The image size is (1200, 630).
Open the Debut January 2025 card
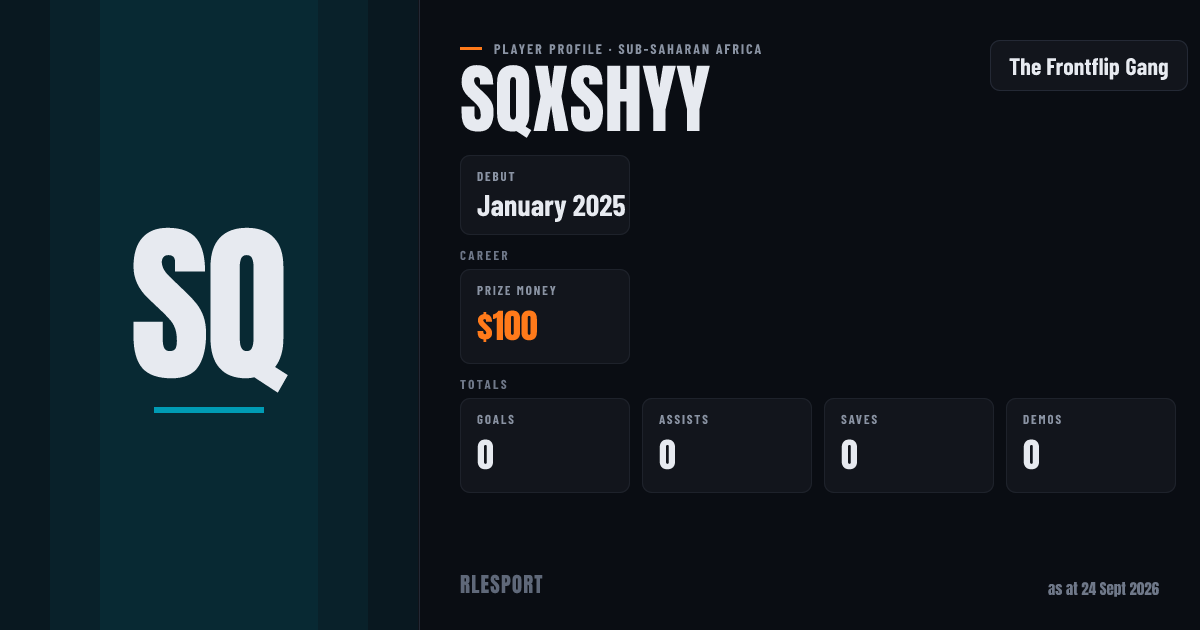tap(545, 195)
